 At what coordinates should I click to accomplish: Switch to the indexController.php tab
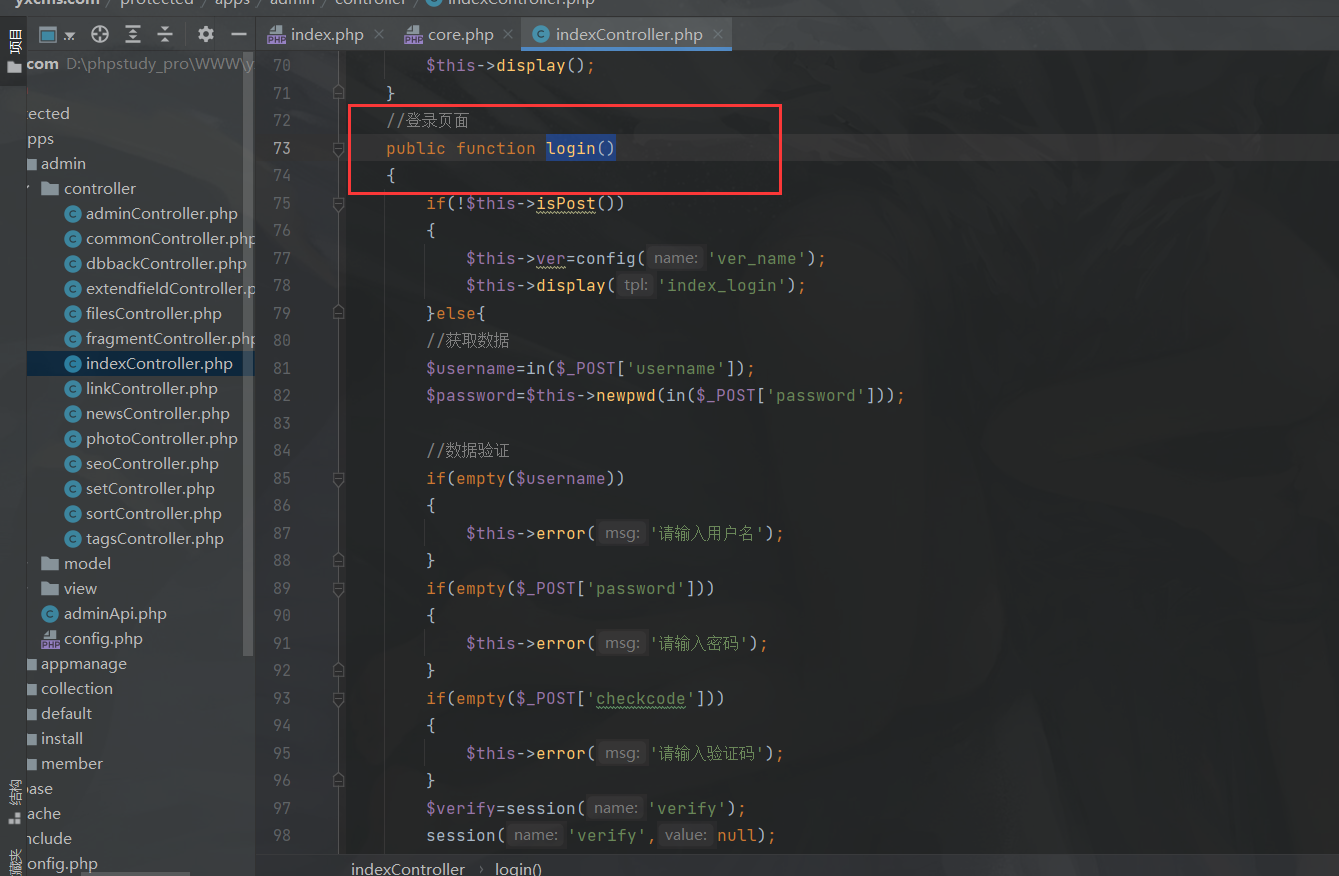(x=628, y=34)
